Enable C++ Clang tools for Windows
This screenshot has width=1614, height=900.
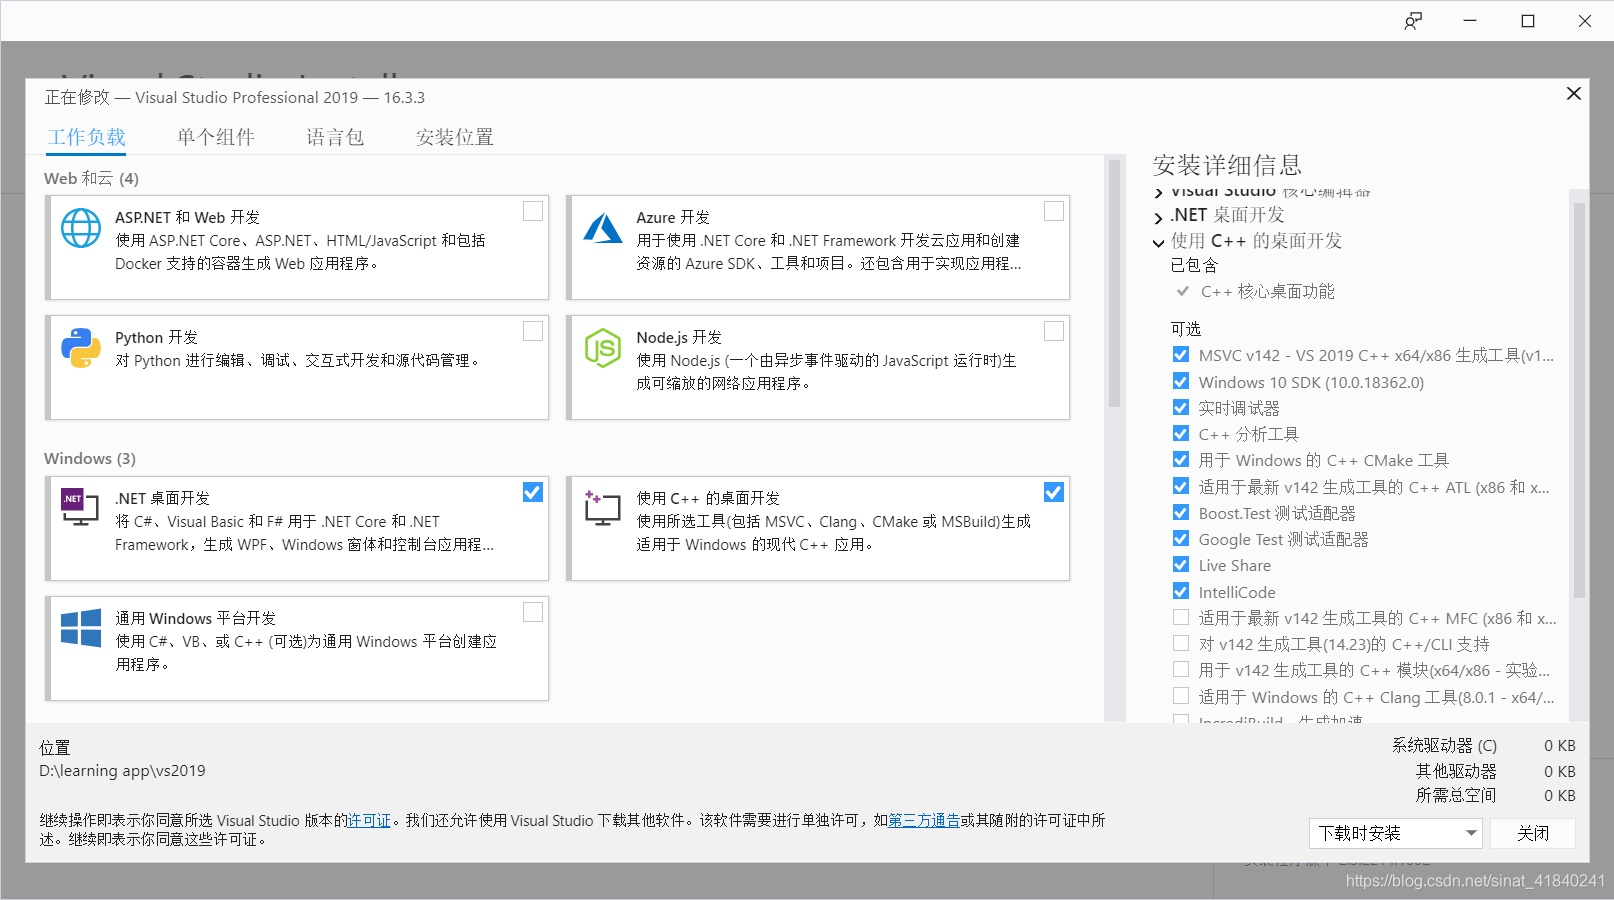click(x=1181, y=696)
